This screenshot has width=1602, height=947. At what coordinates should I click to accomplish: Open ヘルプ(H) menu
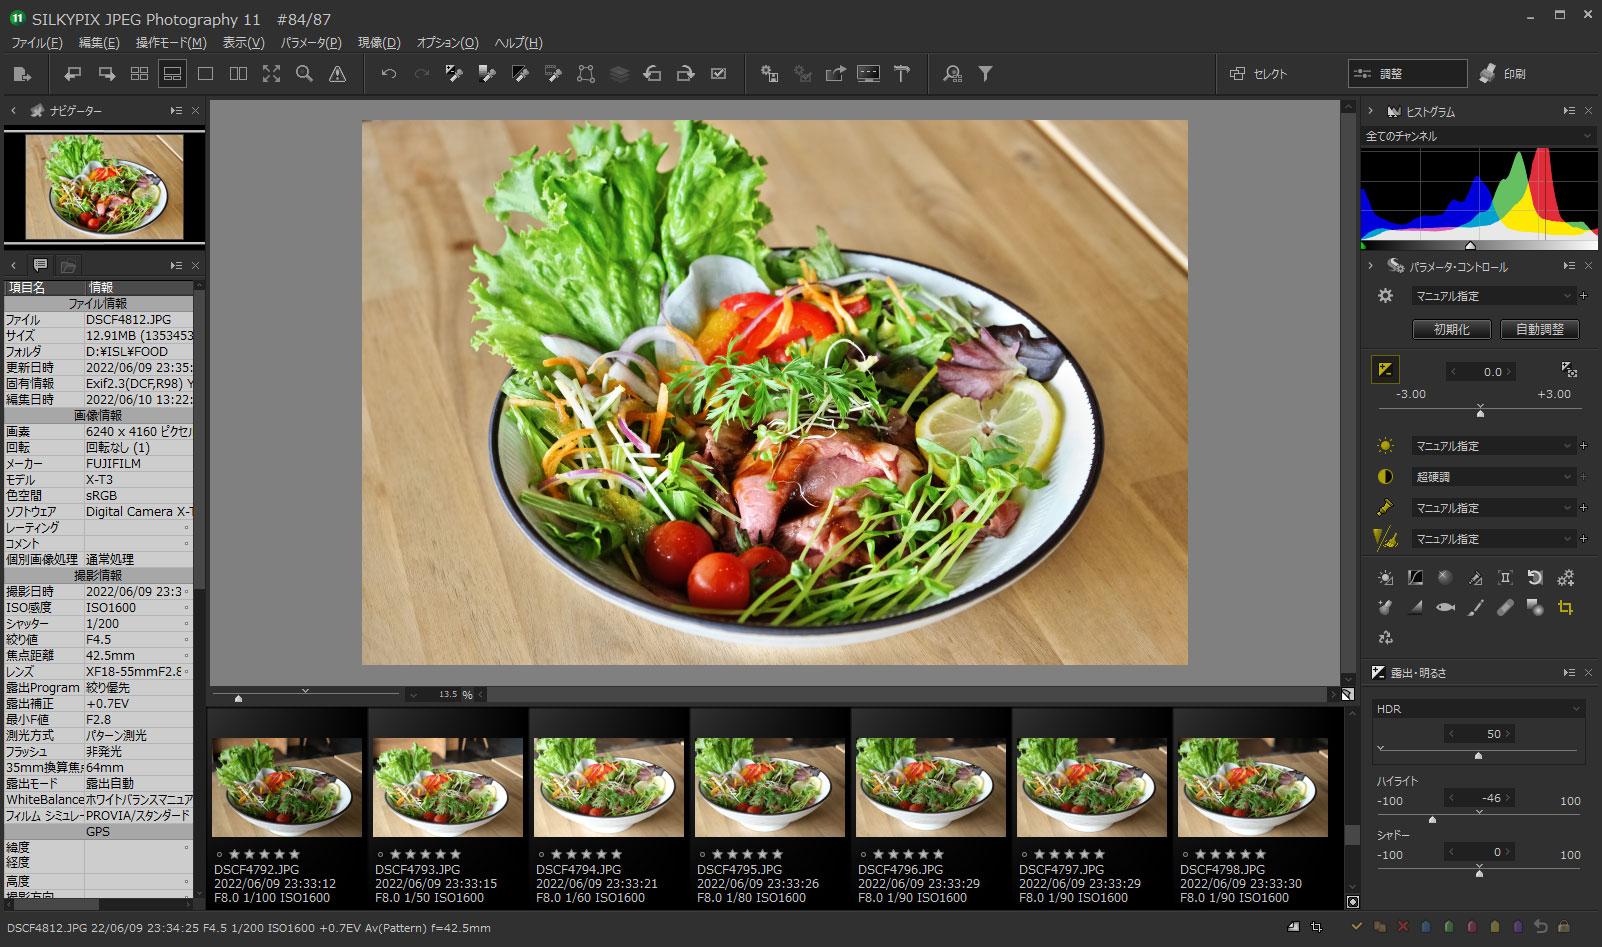518,43
